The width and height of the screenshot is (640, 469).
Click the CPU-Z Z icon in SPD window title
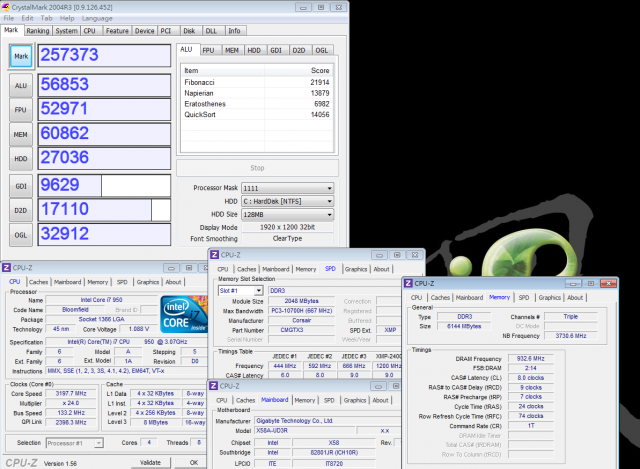click(214, 255)
